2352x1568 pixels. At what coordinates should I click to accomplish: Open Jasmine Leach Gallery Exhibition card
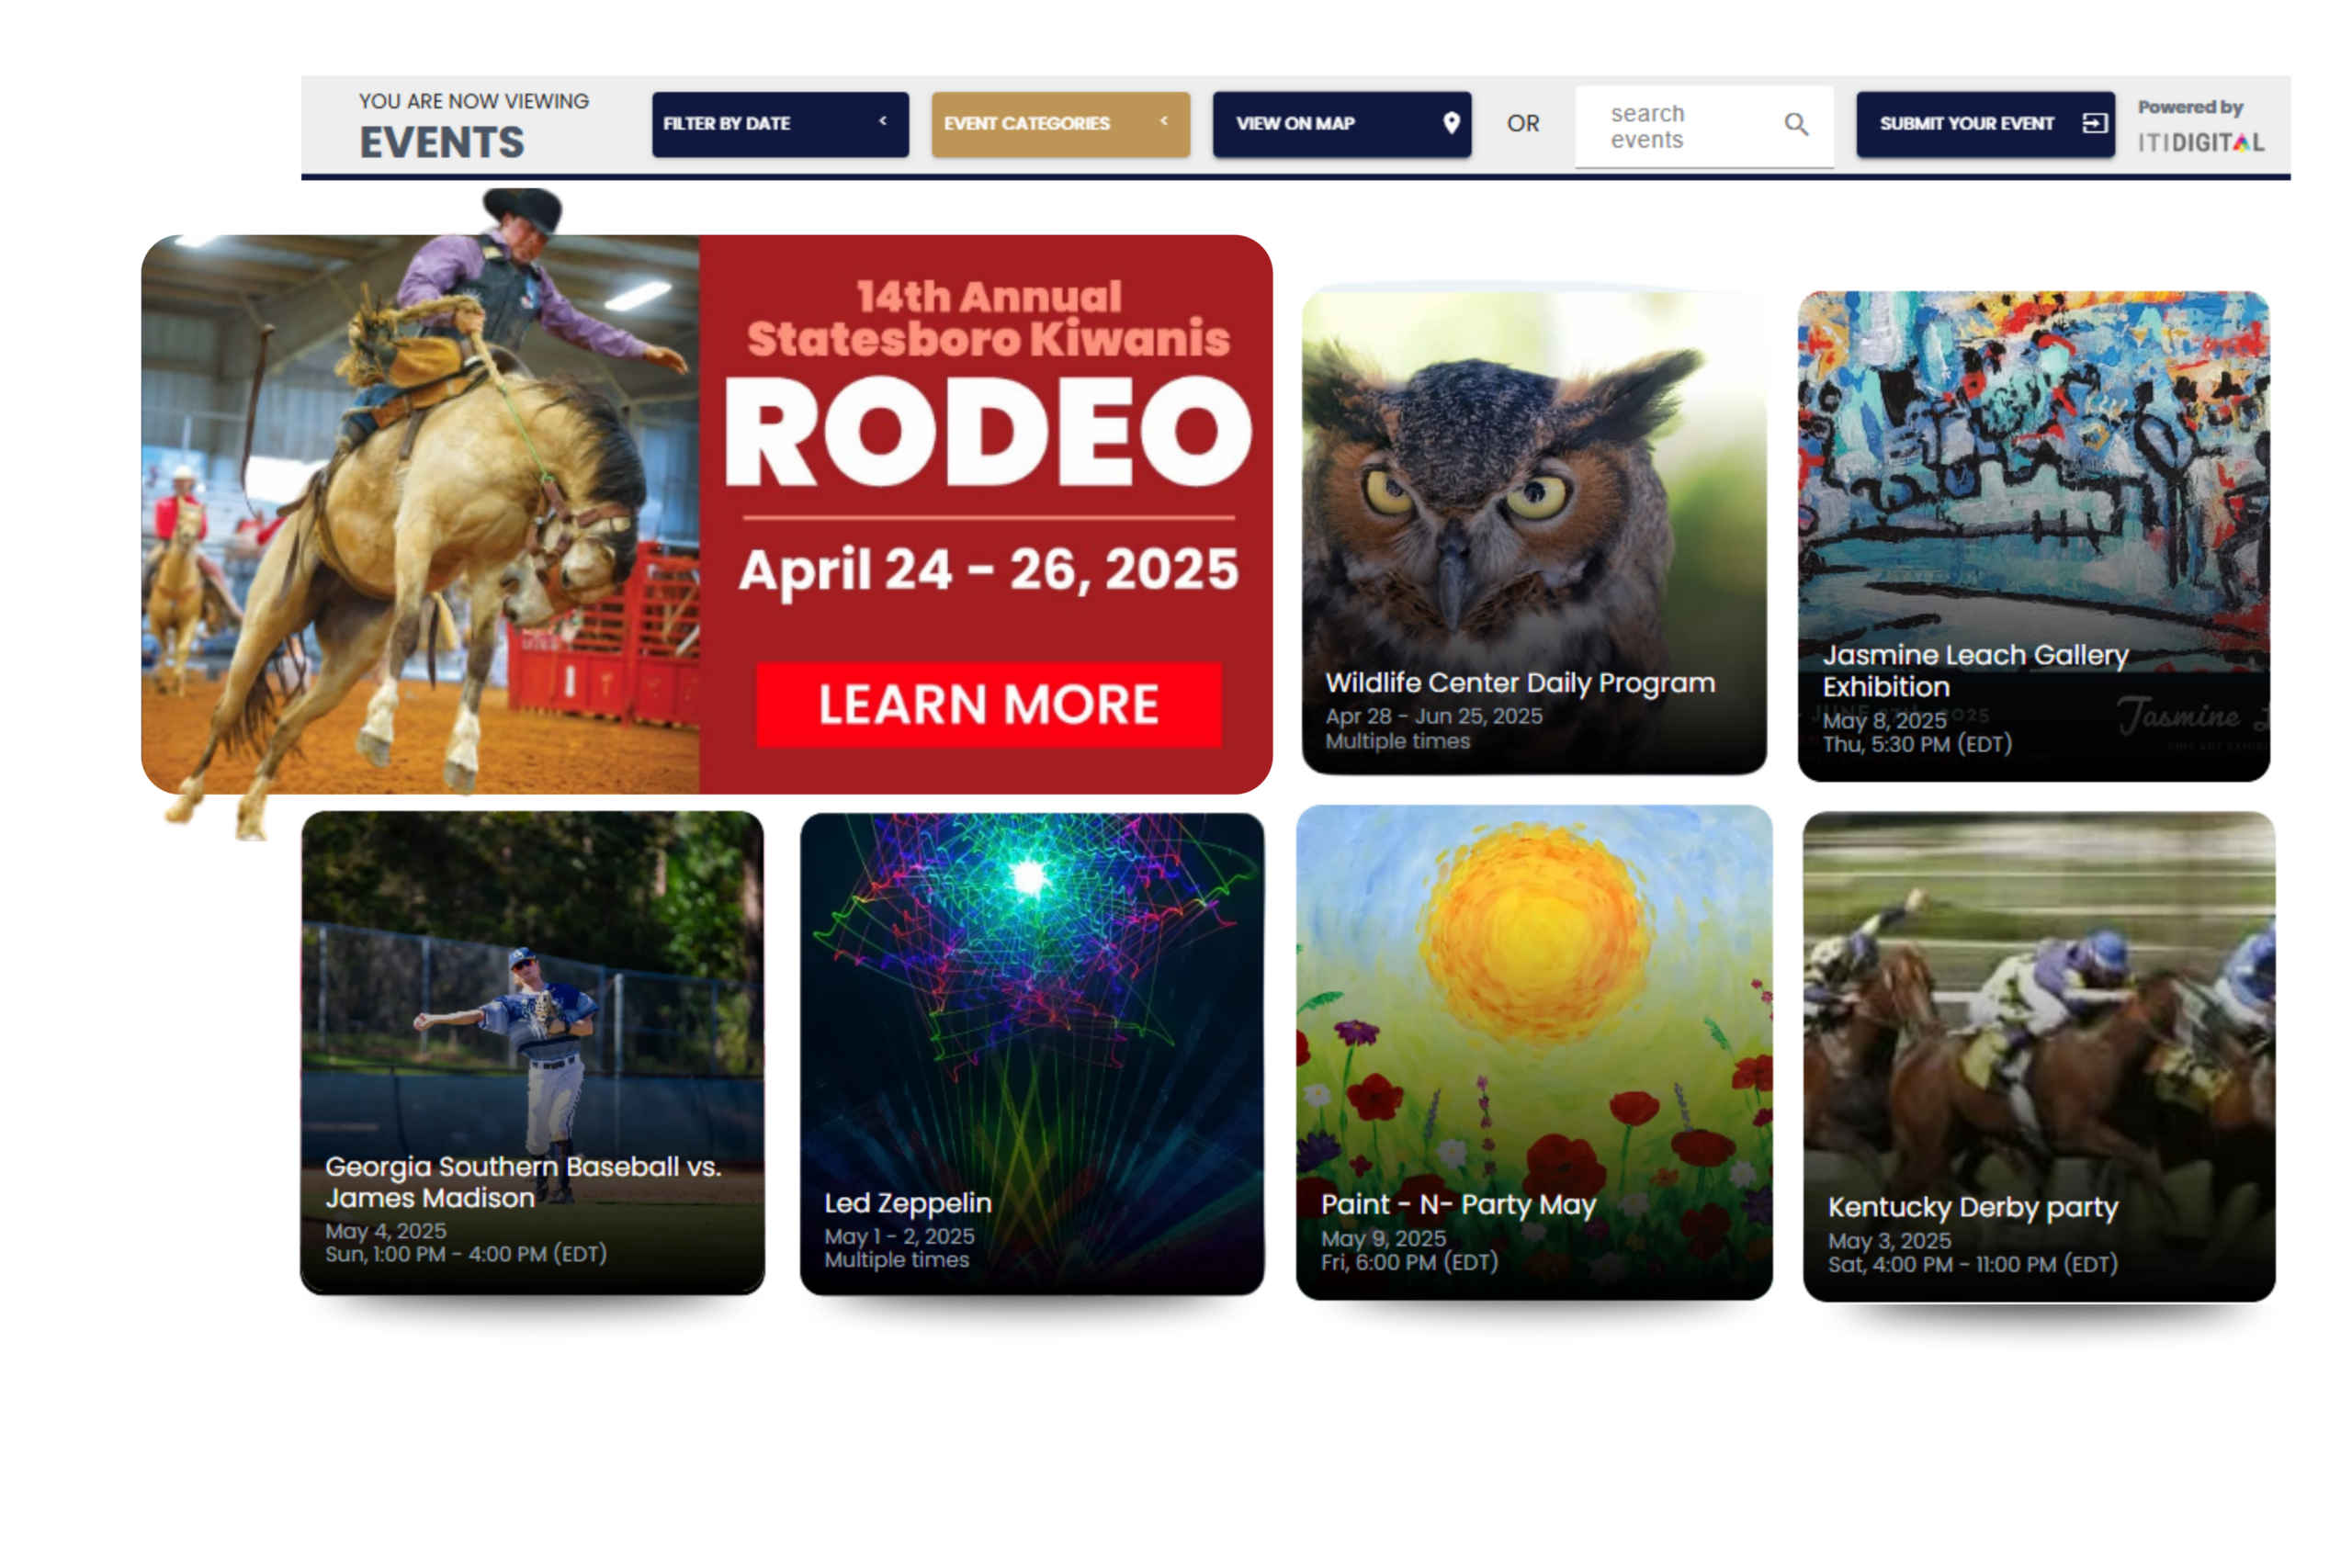[2033, 536]
